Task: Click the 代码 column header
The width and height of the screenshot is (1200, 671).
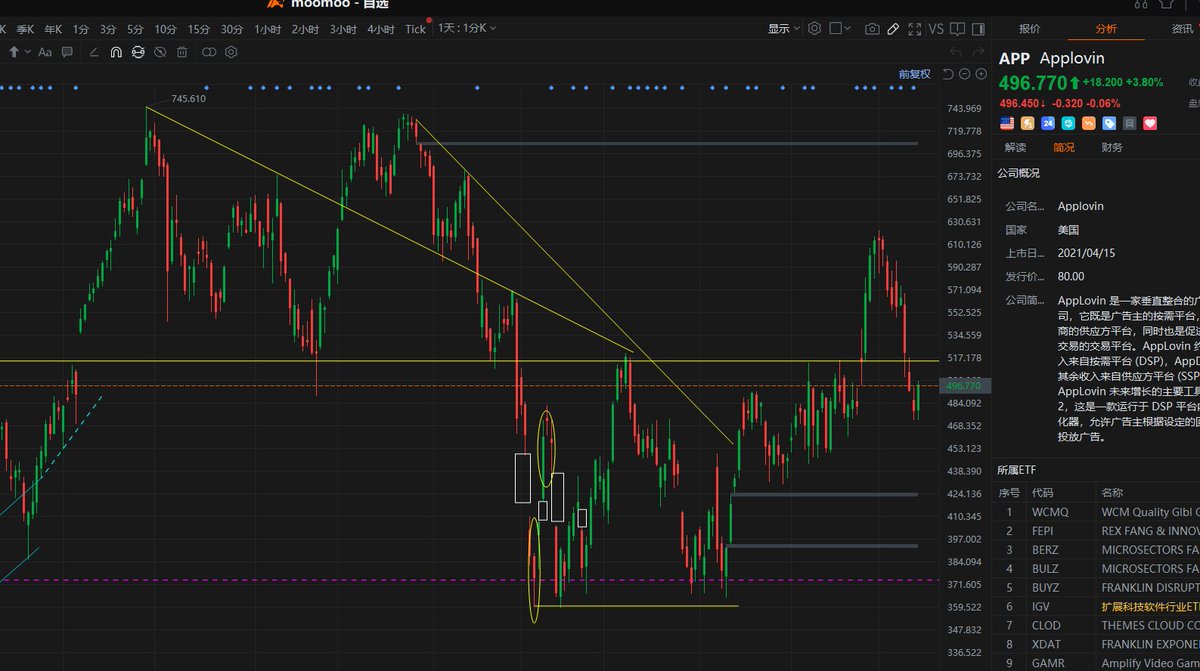Action: point(1042,492)
